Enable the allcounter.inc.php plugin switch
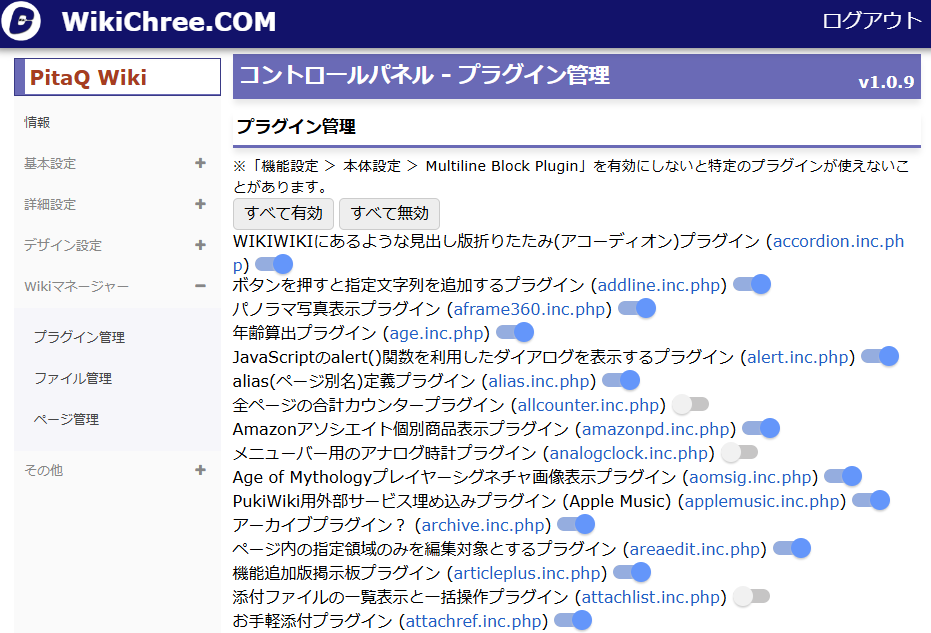Viewport: 931px width, 633px height. tap(691, 404)
